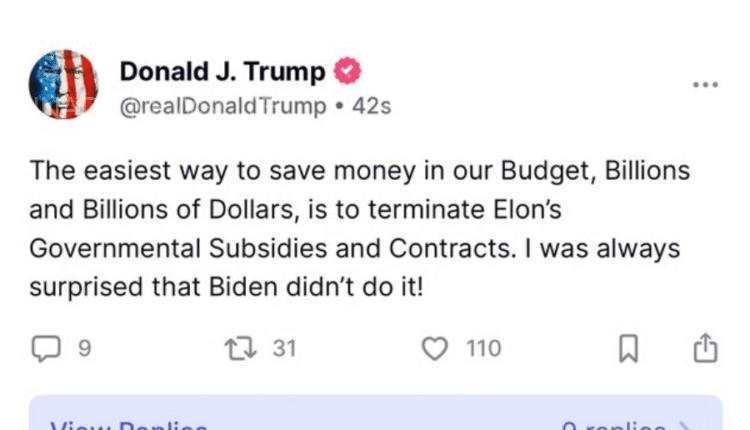Click the first post line starting 'The easiest way'
This screenshot has width=750, height=430.
click(x=360, y=170)
